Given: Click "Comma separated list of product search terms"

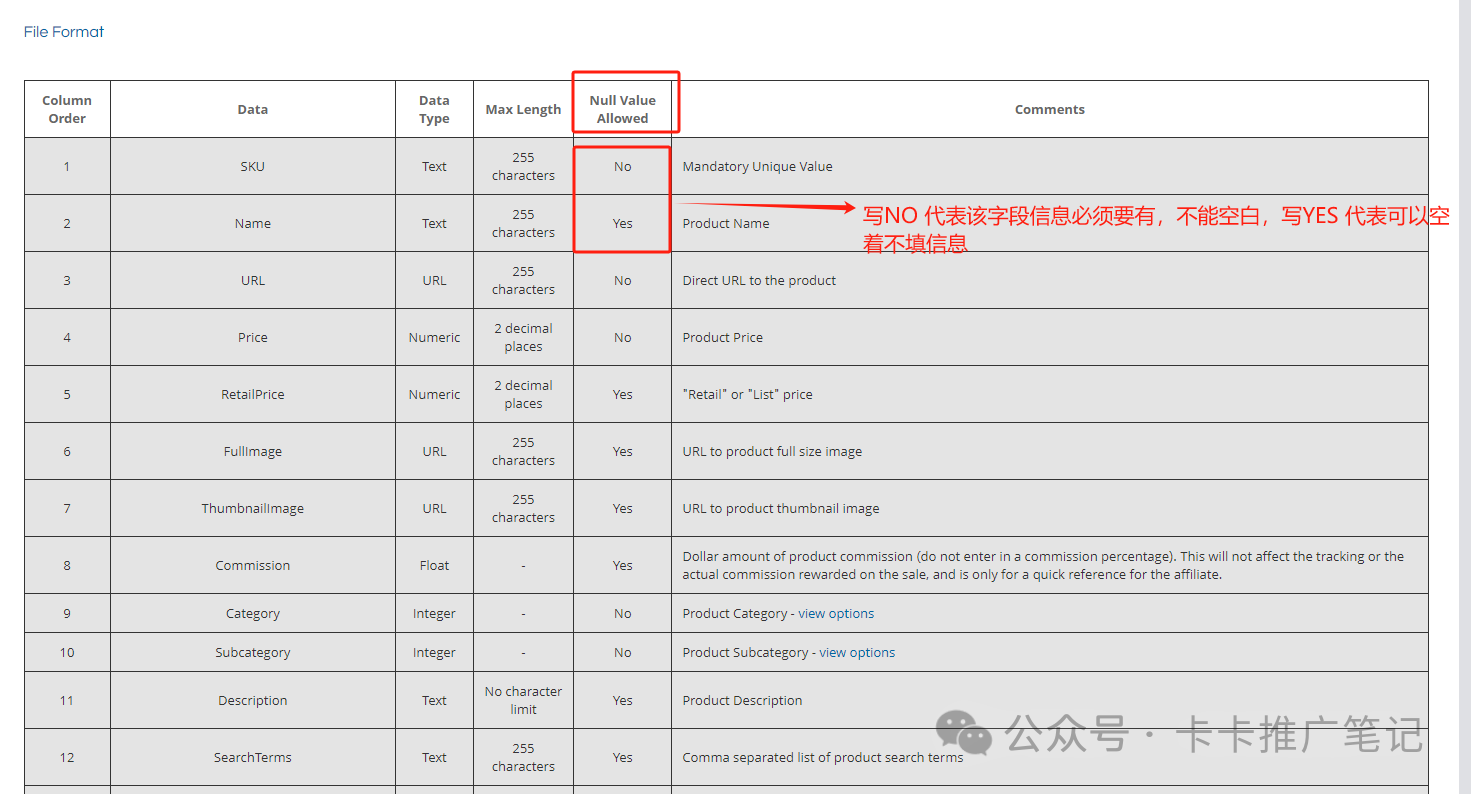Looking at the screenshot, I should [x=823, y=757].
